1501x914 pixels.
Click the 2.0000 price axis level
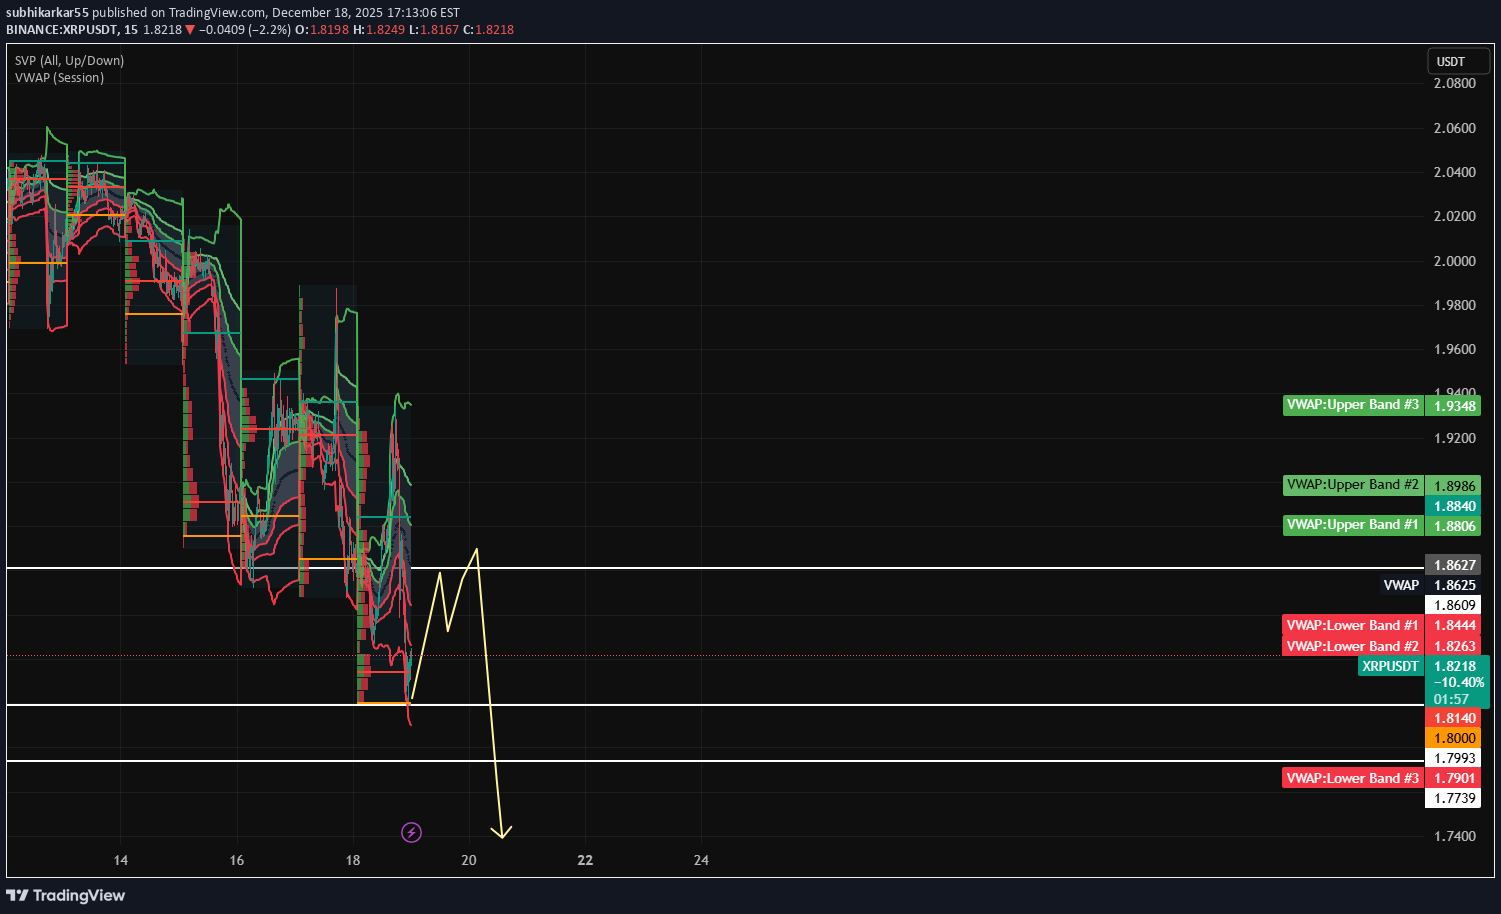click(x=1454, y=261)
